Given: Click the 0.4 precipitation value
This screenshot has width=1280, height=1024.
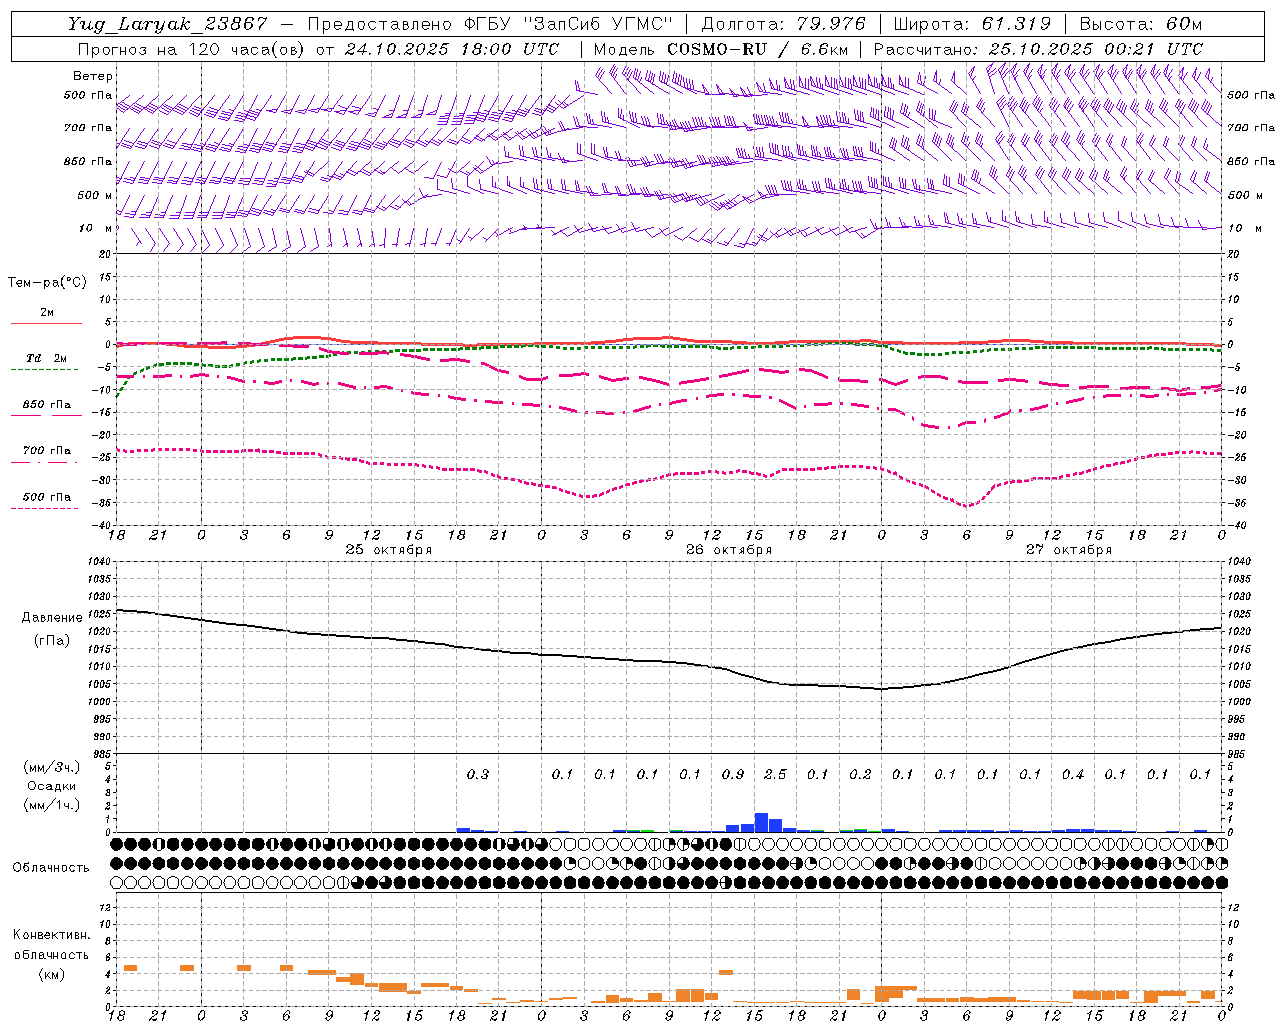Looking at the screenshot, I should click(1073, 774).
